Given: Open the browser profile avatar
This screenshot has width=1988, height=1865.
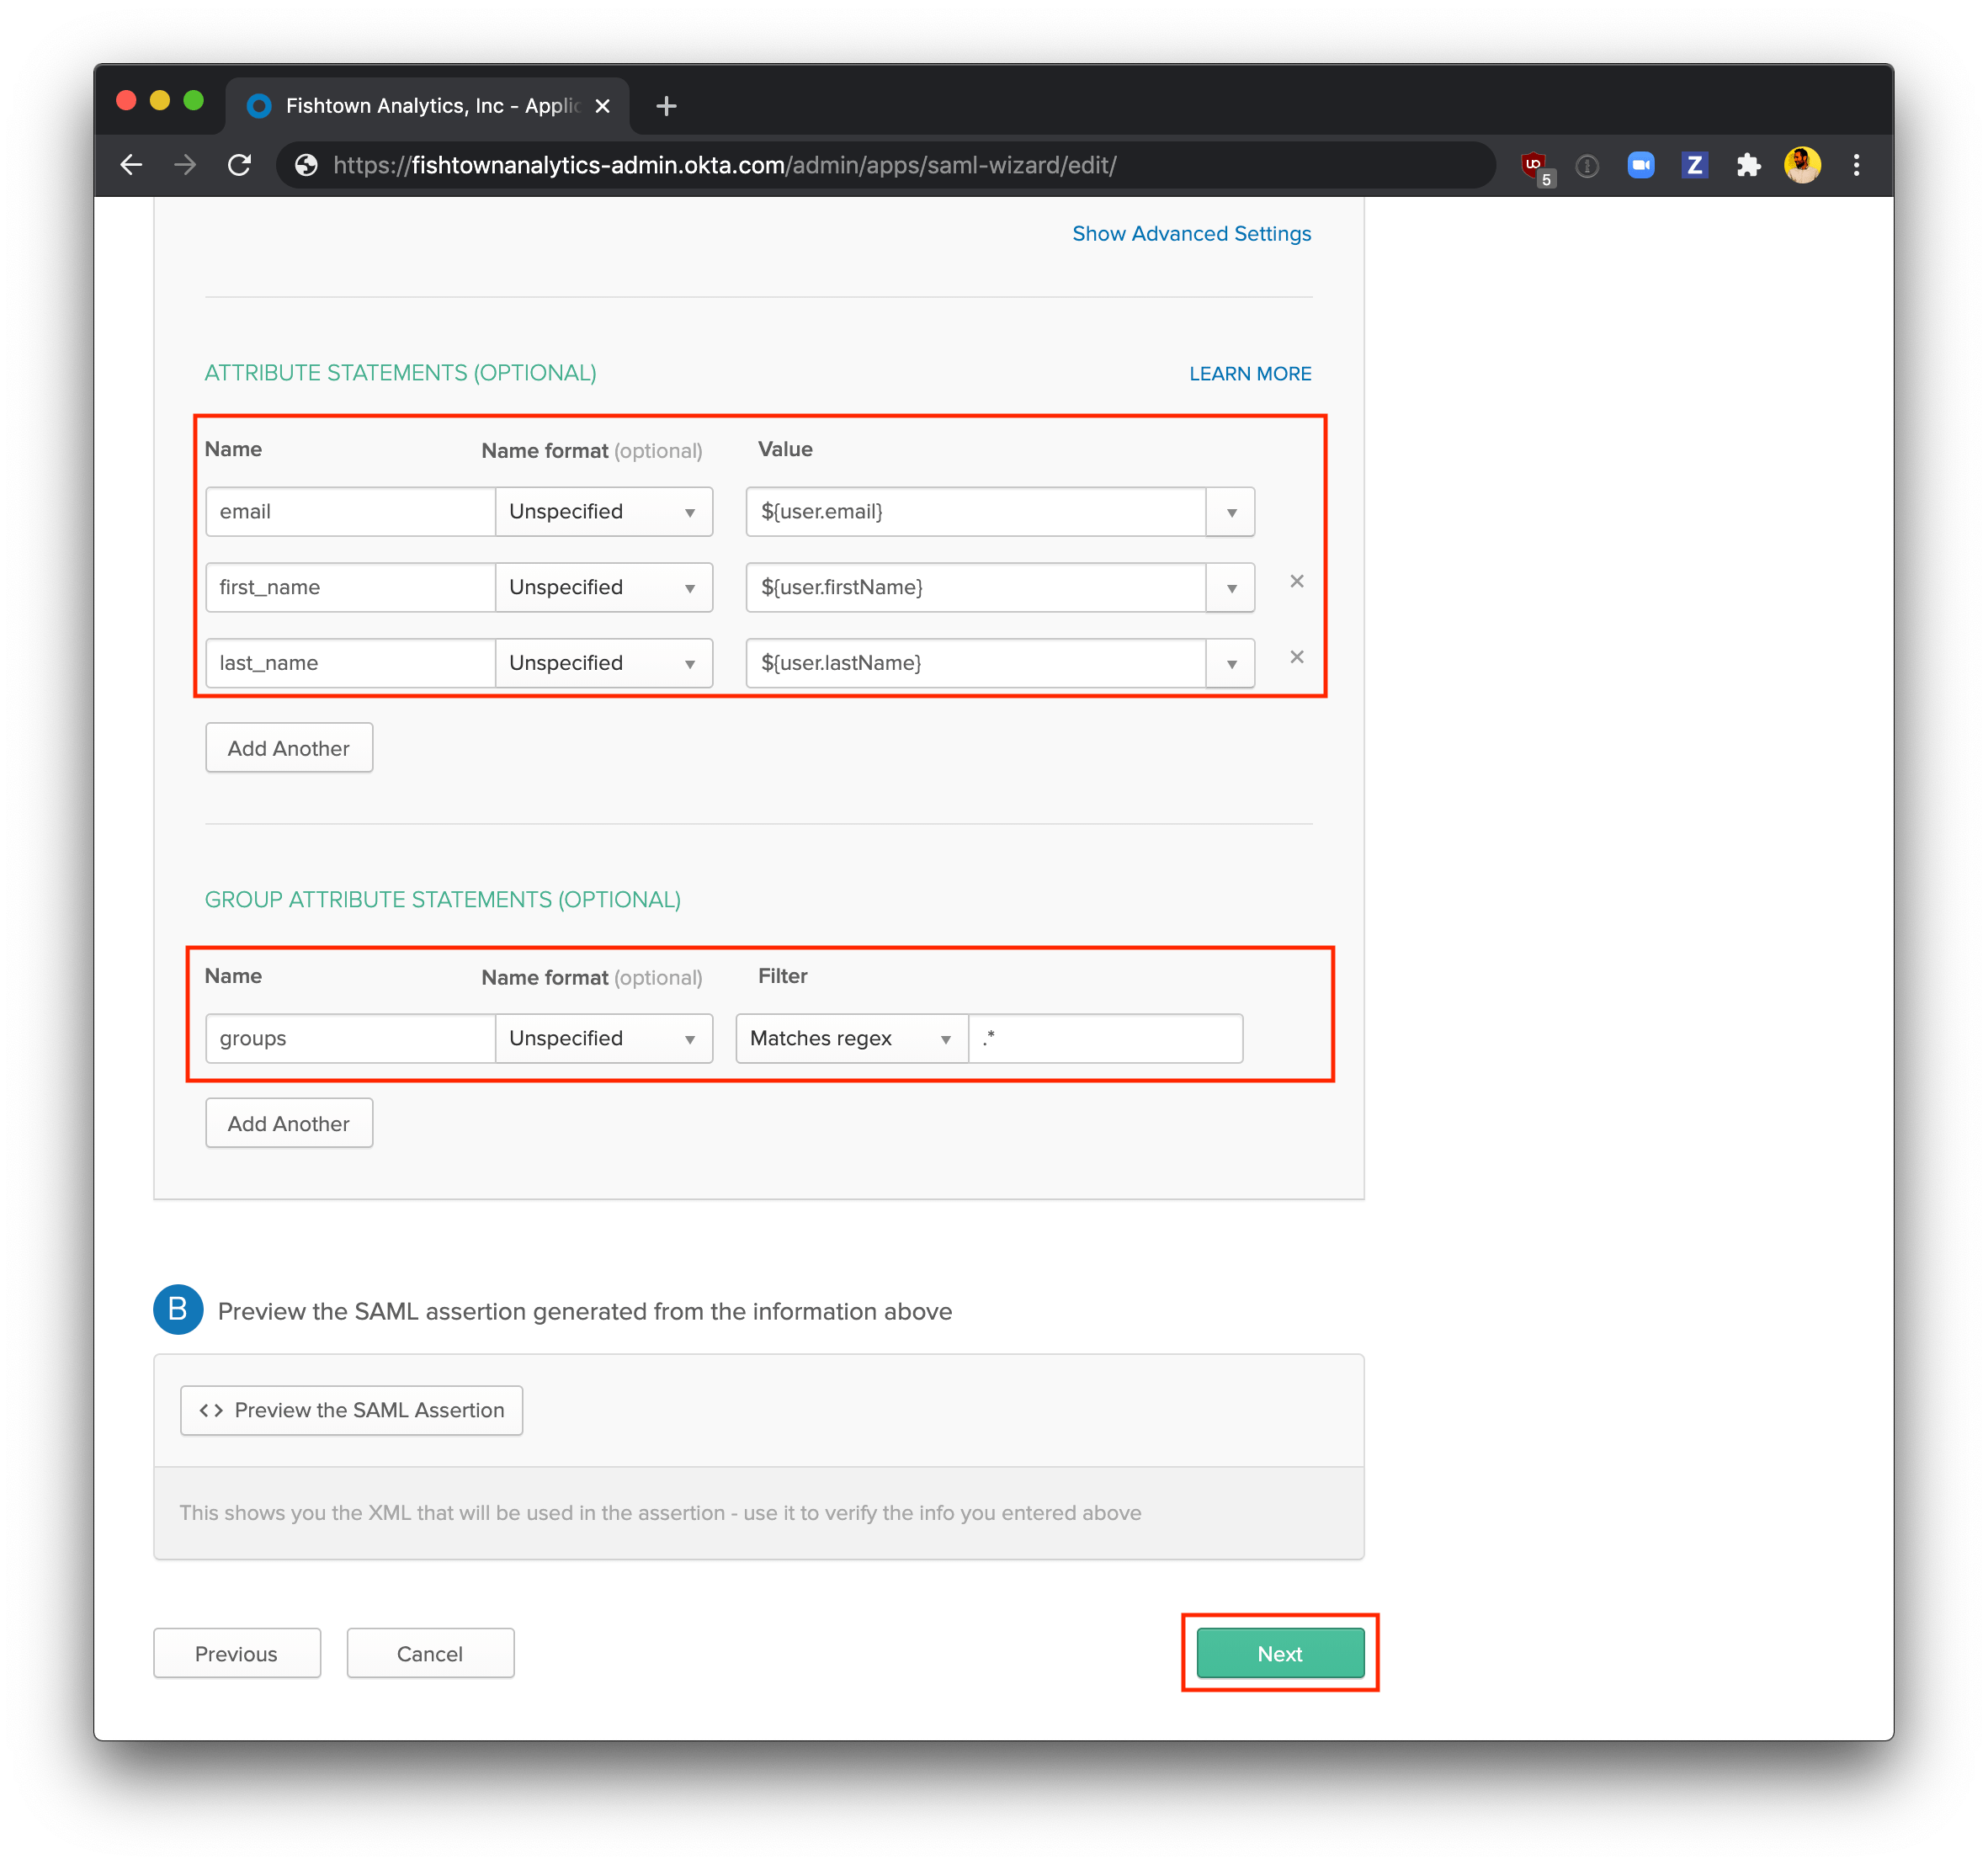Looking at the screenshot, I should [1803, 165].
